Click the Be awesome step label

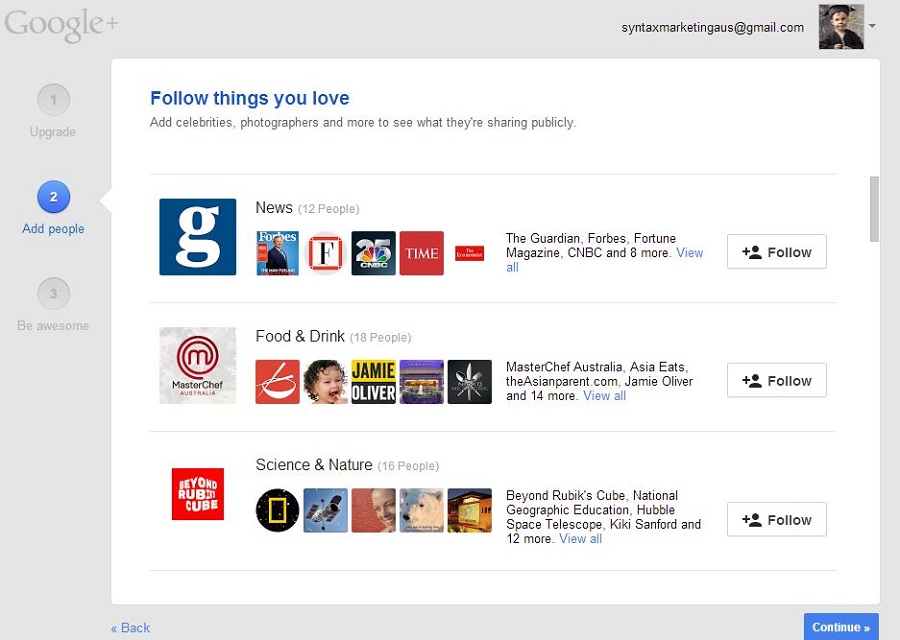point(53,325)
